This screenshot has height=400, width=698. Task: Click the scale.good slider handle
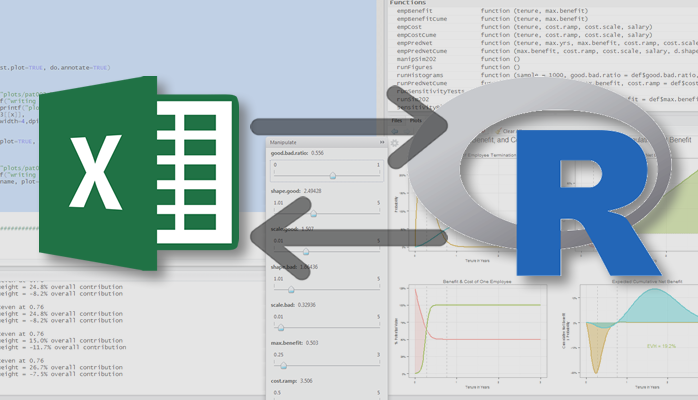point(306,252)
